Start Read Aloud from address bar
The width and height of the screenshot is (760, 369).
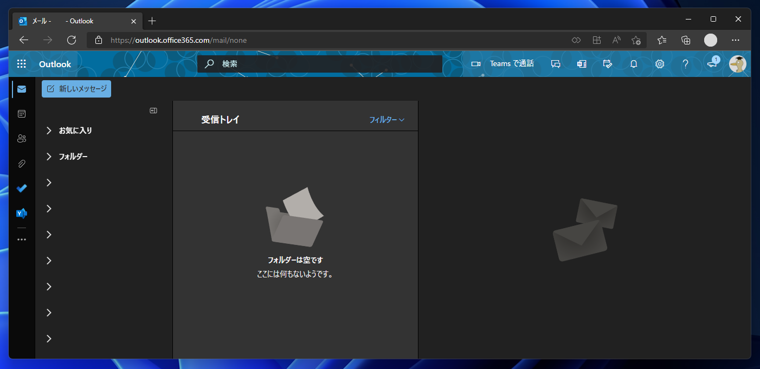point(617,40)
